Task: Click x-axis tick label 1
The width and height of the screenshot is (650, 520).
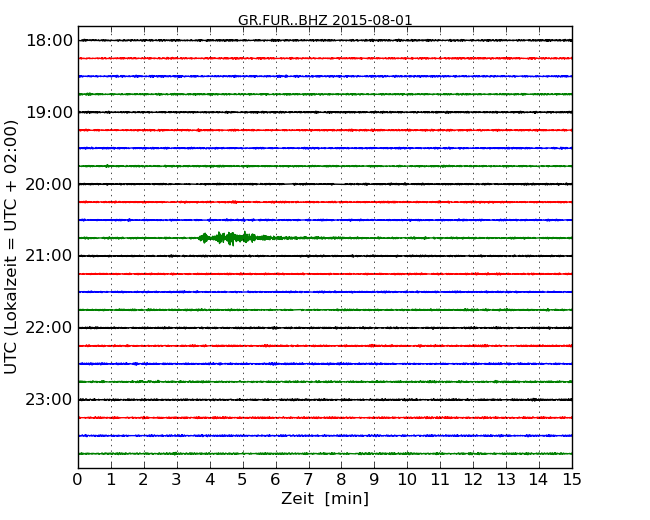Action: tap(111, 479)
